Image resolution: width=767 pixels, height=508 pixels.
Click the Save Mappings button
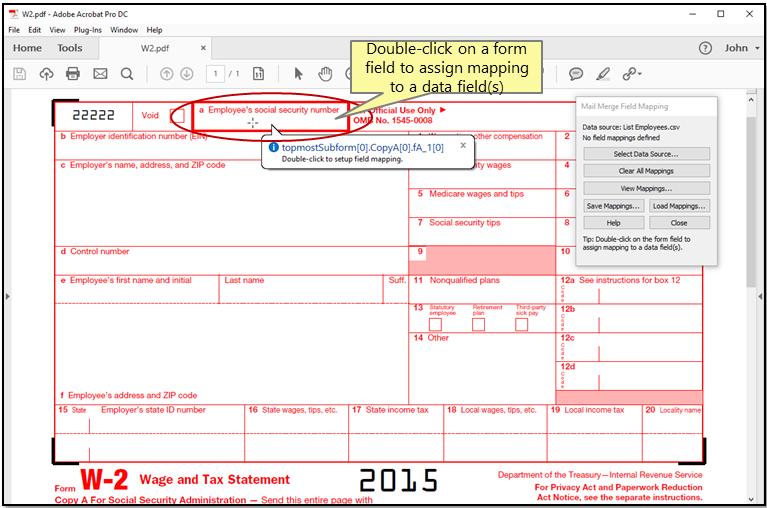[x=613, y=206]
